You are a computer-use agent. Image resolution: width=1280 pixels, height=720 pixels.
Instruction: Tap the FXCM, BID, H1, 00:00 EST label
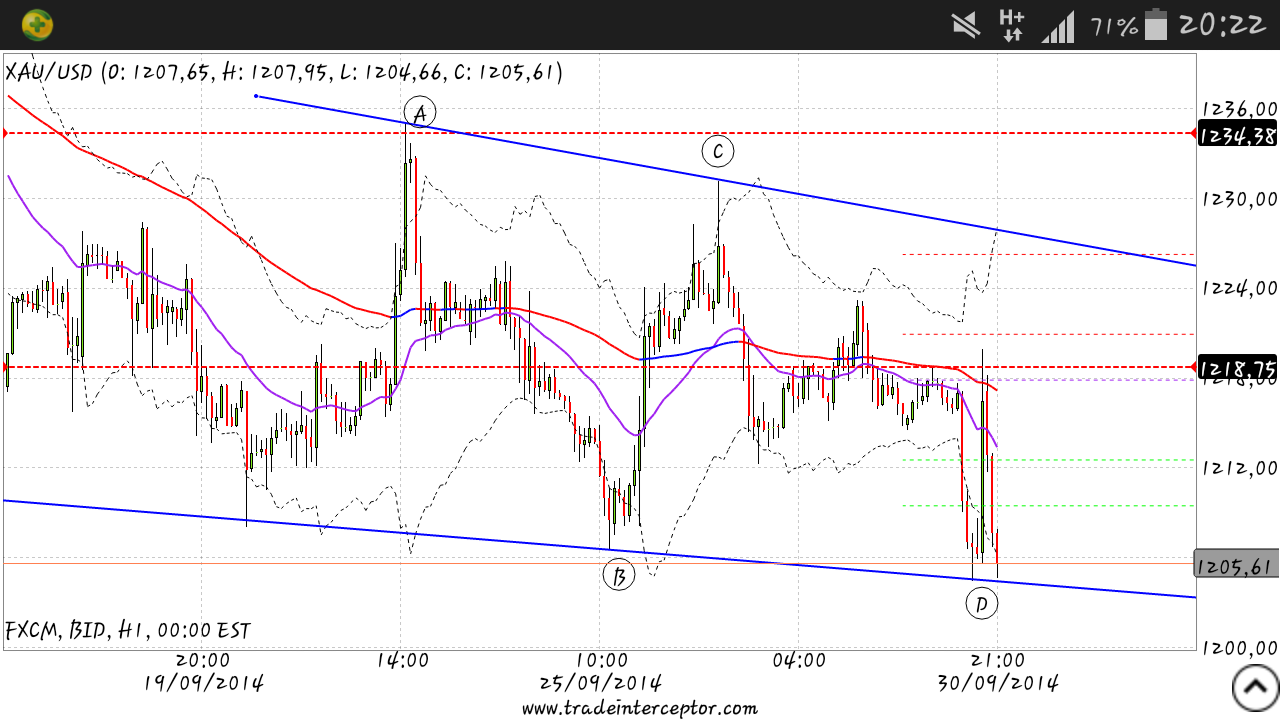pos(128,631)
